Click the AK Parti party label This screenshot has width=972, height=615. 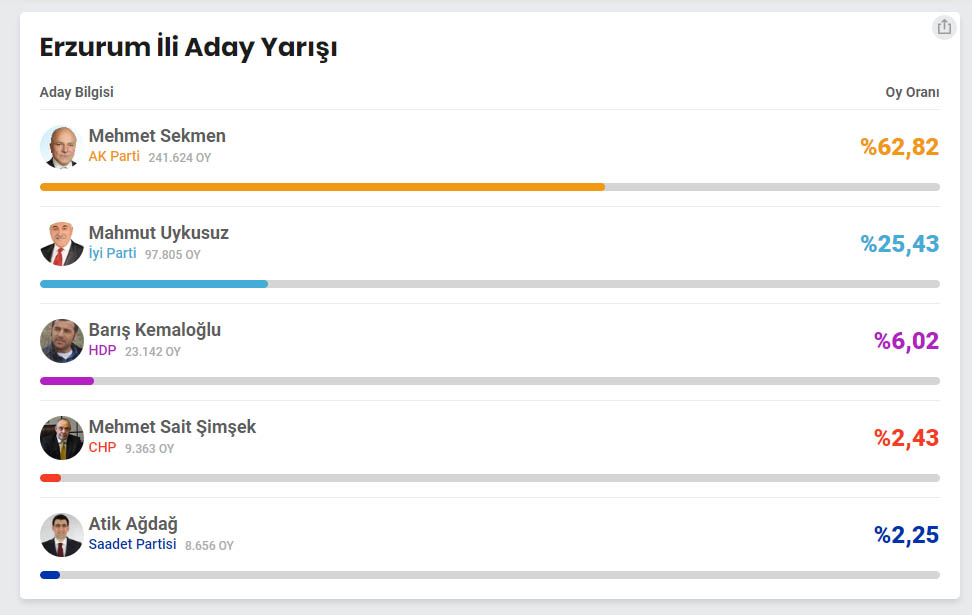point(114,156)
